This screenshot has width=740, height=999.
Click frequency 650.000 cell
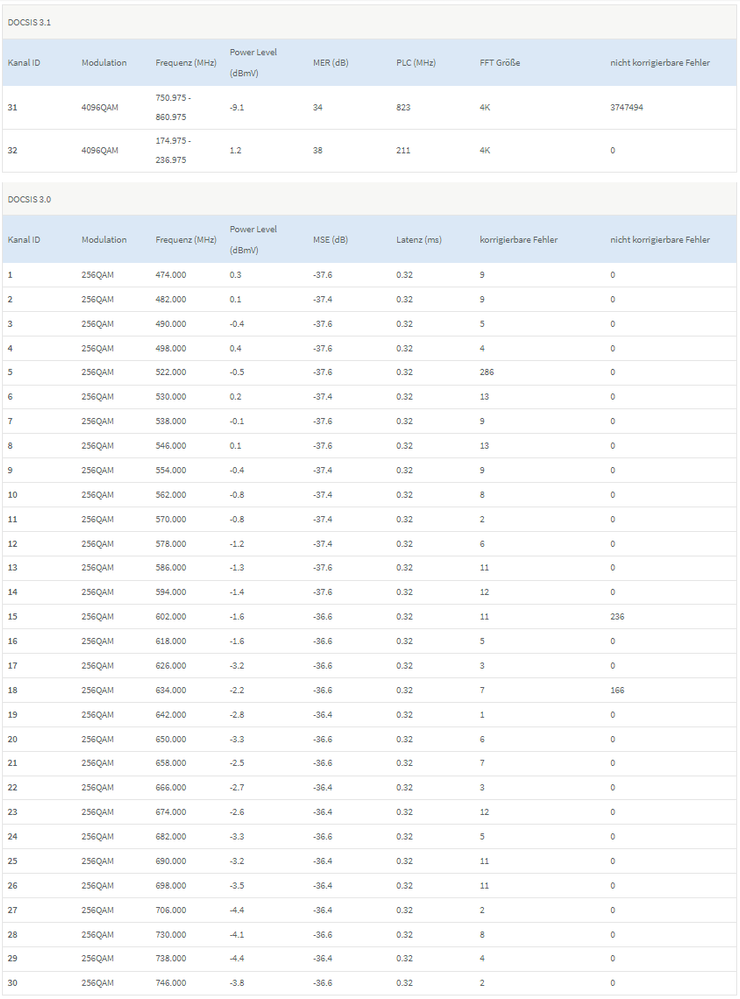(171, 739)
